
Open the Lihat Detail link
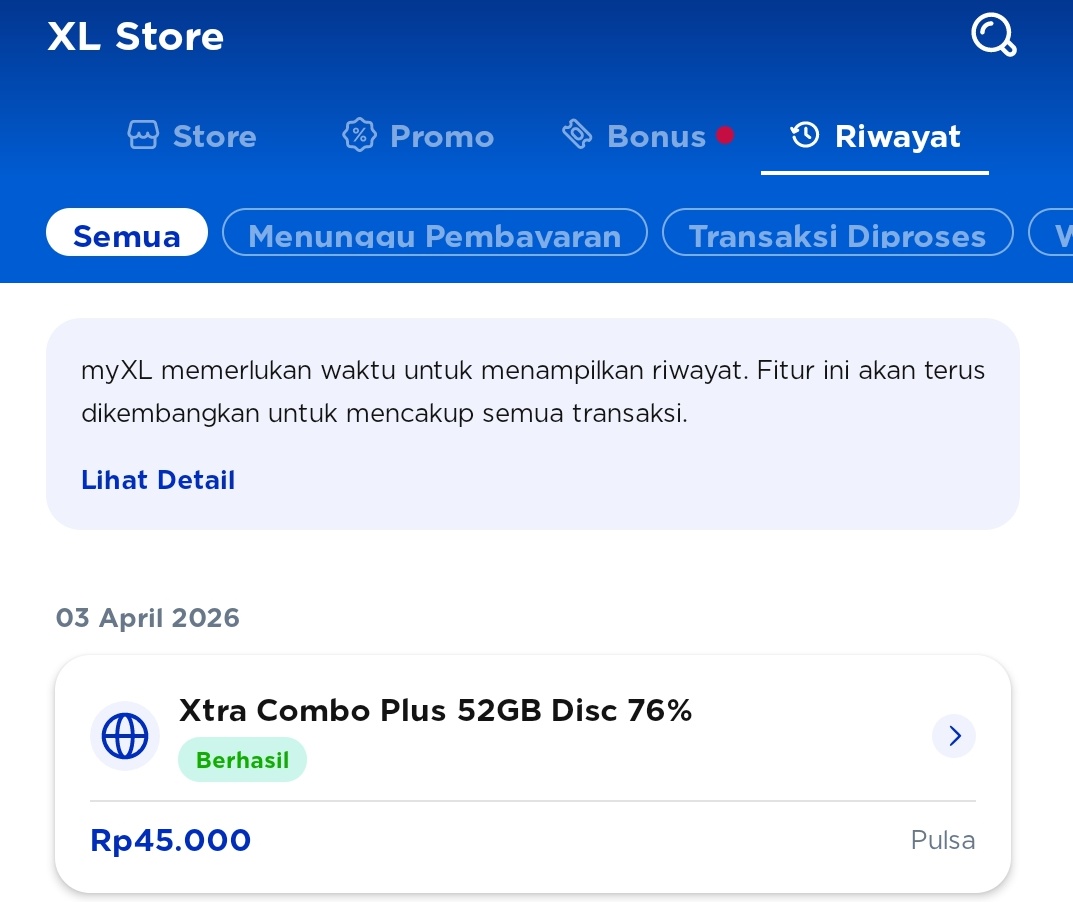pos(158,480)
